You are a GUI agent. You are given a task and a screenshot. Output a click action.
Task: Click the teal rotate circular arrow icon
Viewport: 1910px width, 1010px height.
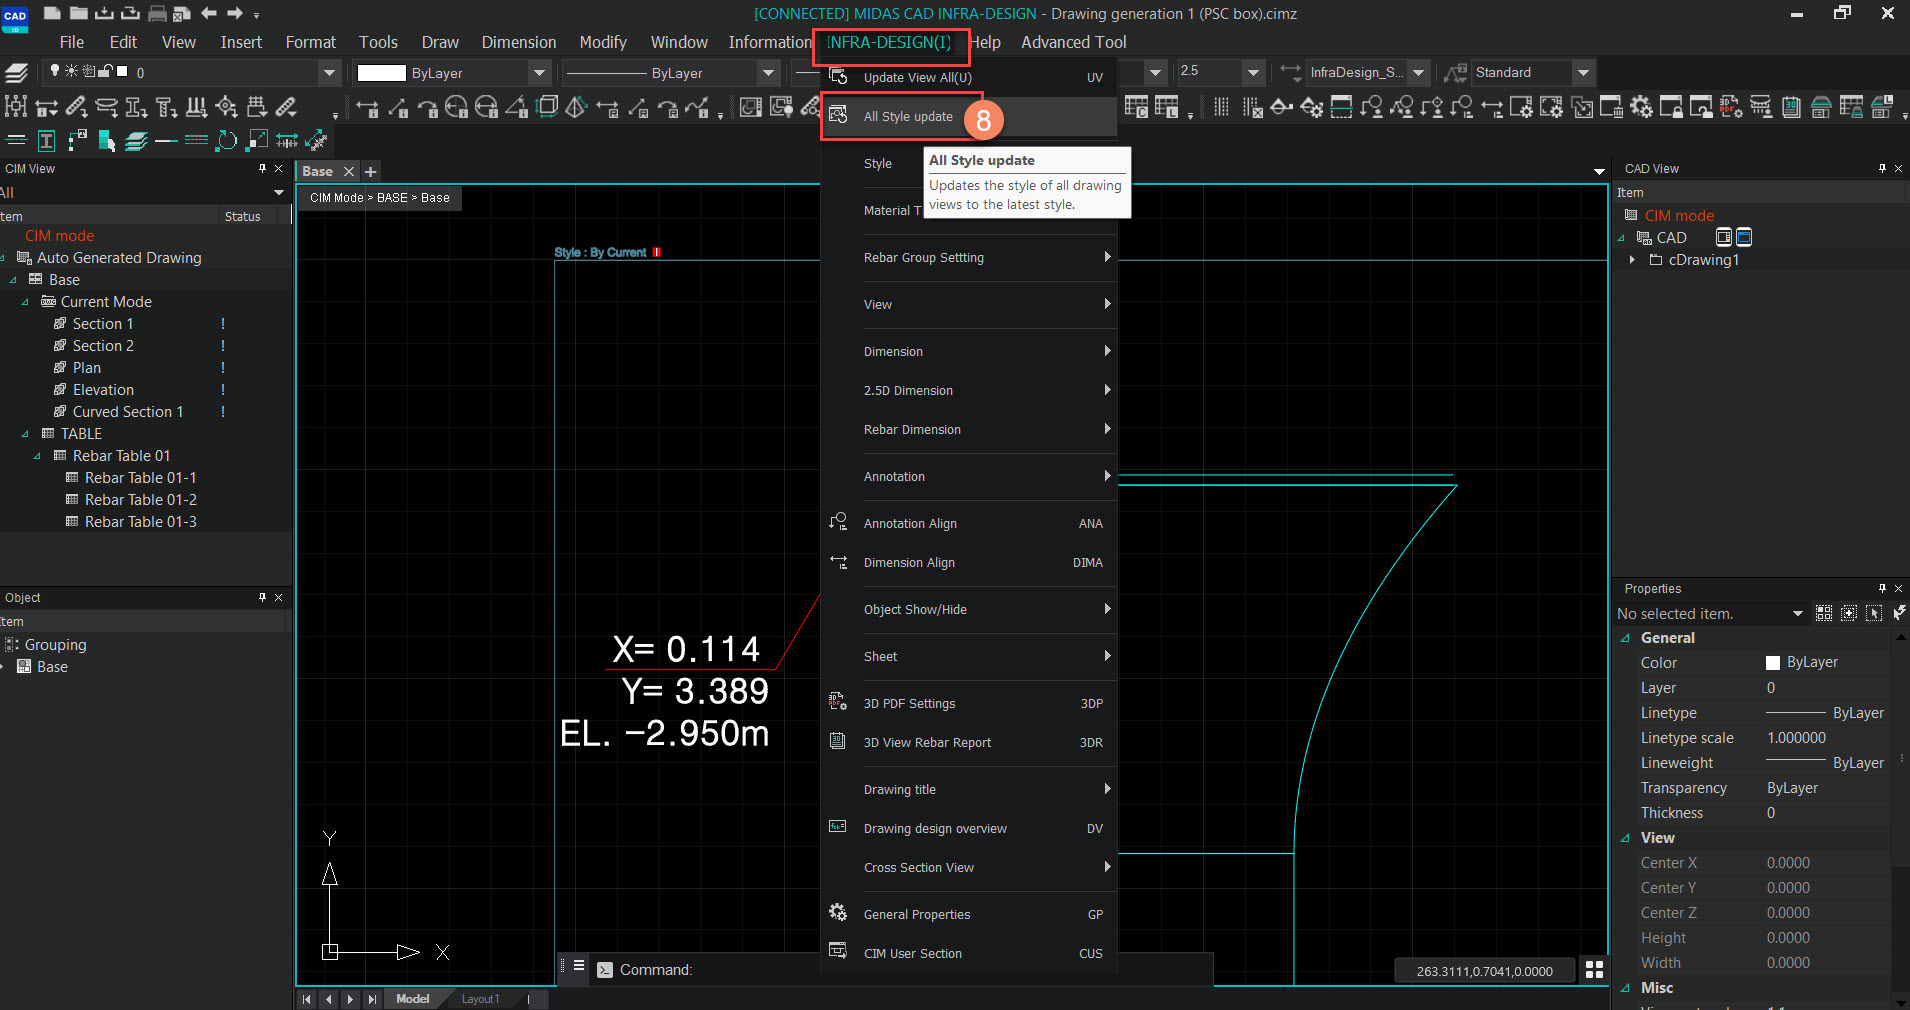click(x=227, y=141)
